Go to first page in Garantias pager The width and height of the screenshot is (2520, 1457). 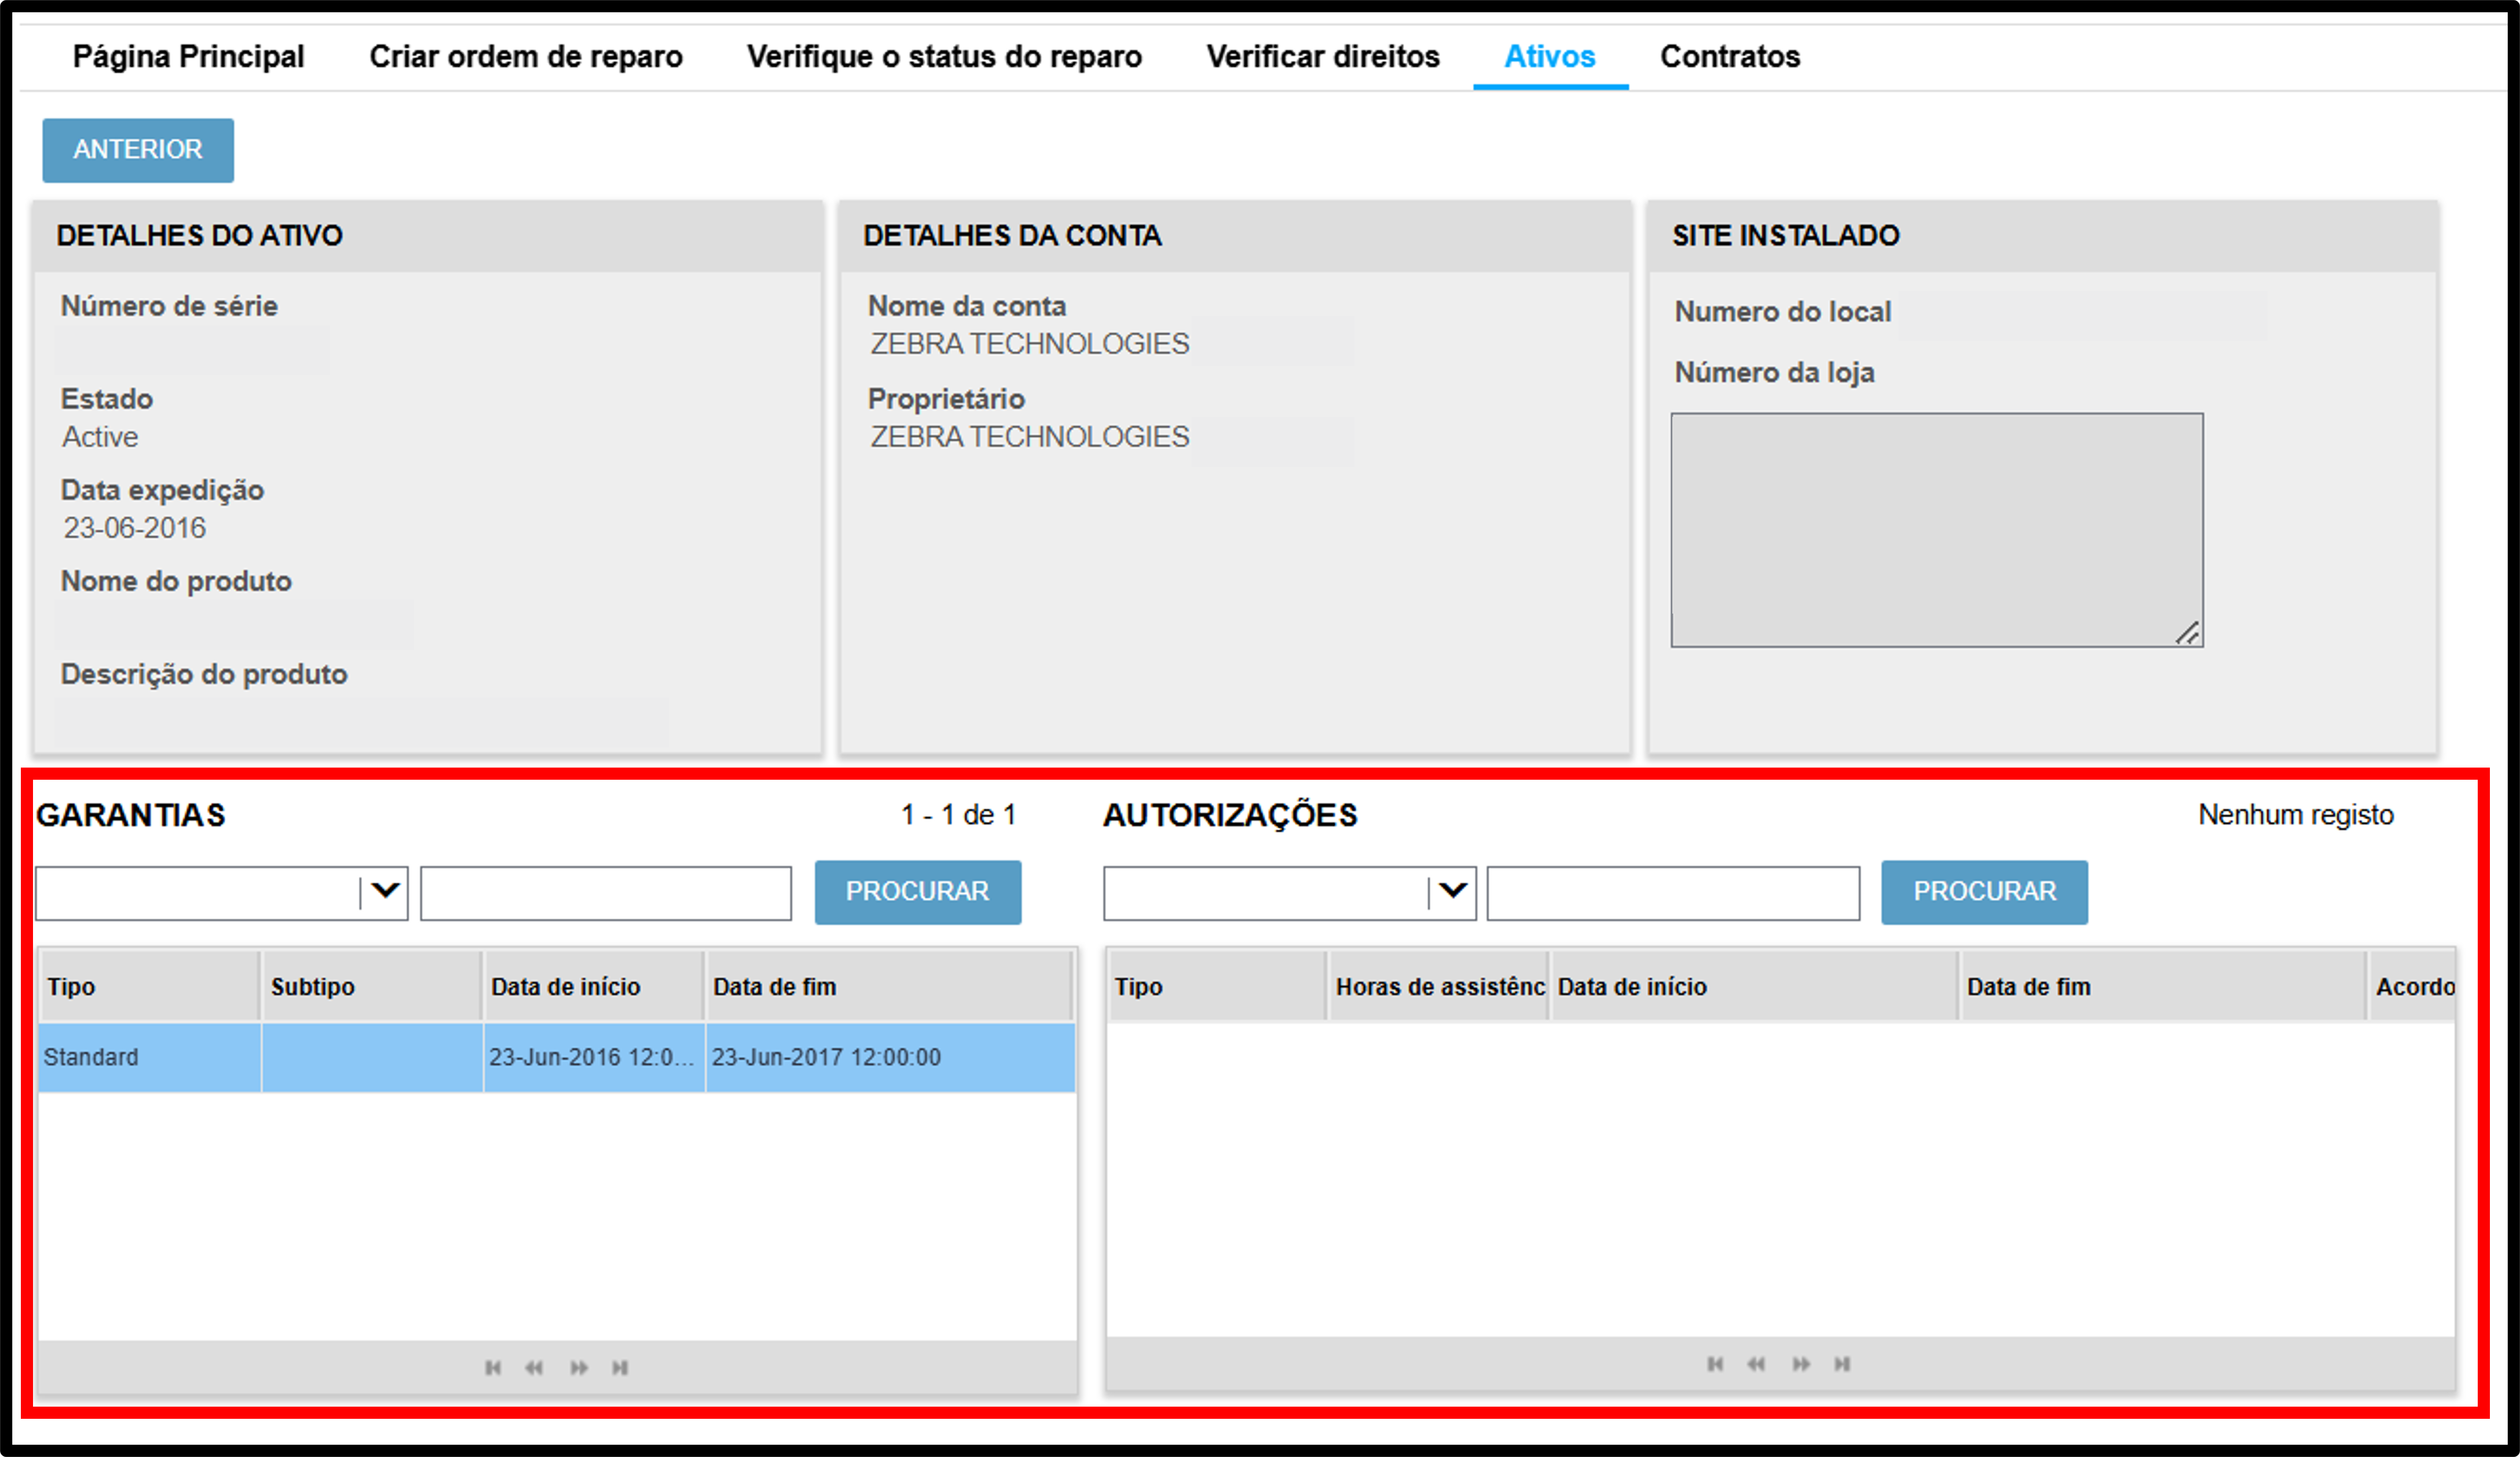click(493, 1367)
